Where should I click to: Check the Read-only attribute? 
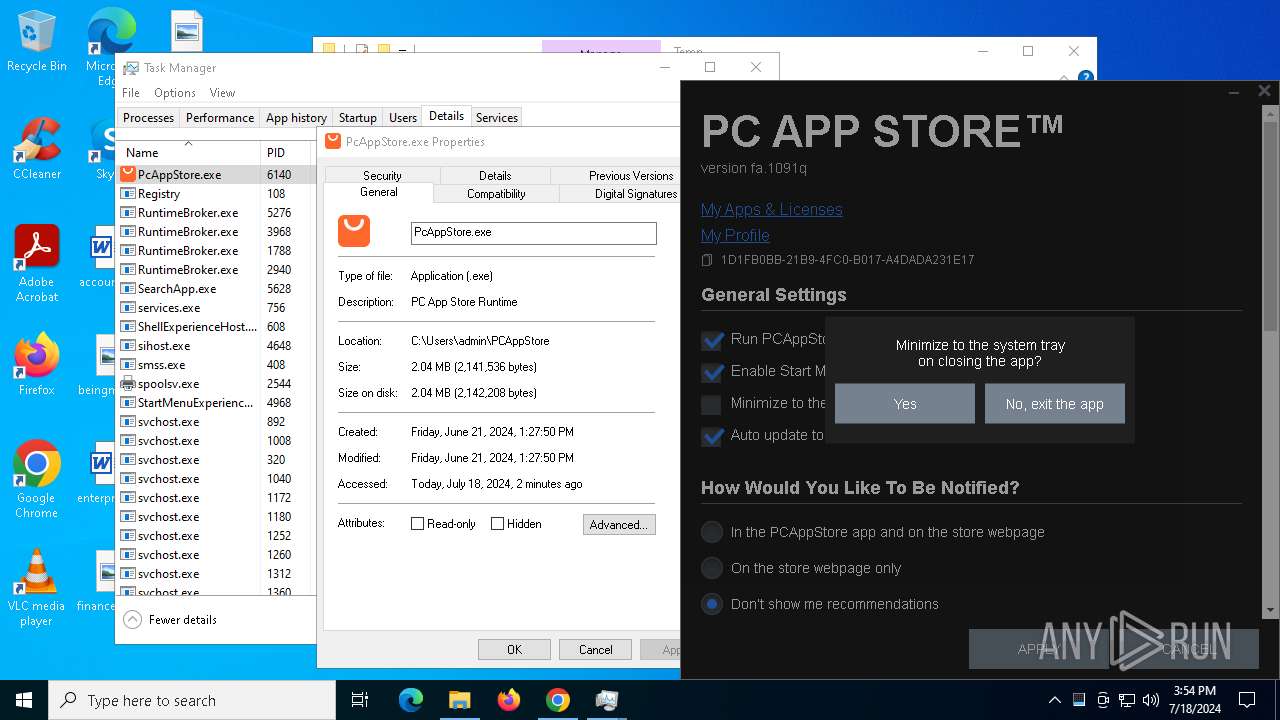point(418,523)
